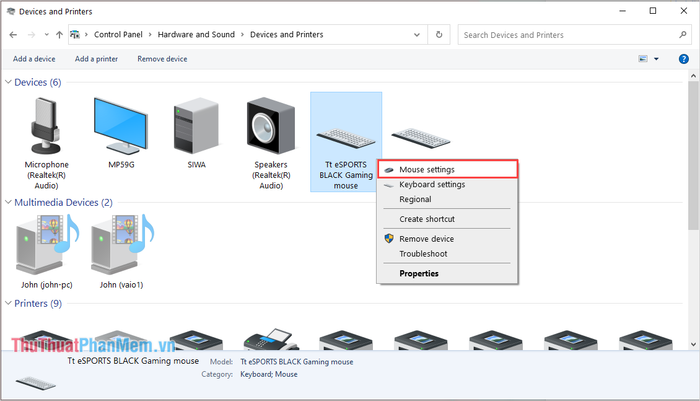Select the John (vaio1) media device
The image size is (700, 401).
coord(121,245)
